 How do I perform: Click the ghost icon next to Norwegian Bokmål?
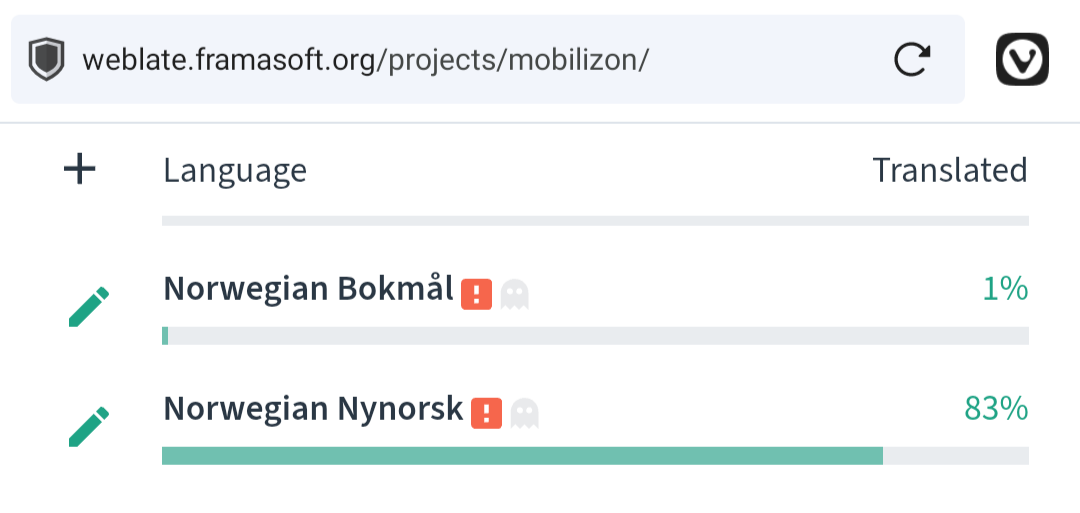click(515, 294)
